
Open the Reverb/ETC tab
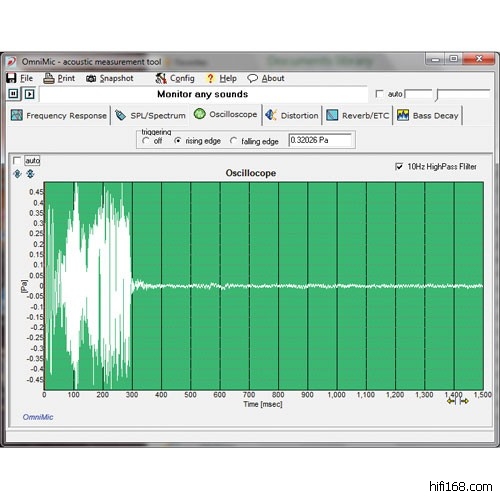tap(357, 115)
